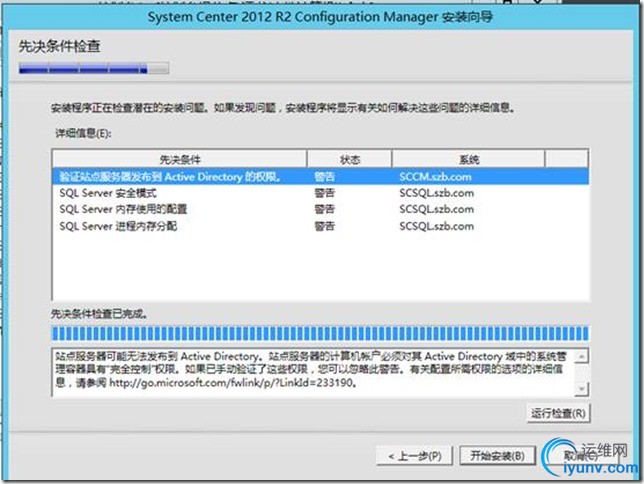Click the wizard step progress bar at top
644x484 pixels.
pos(94,69)
